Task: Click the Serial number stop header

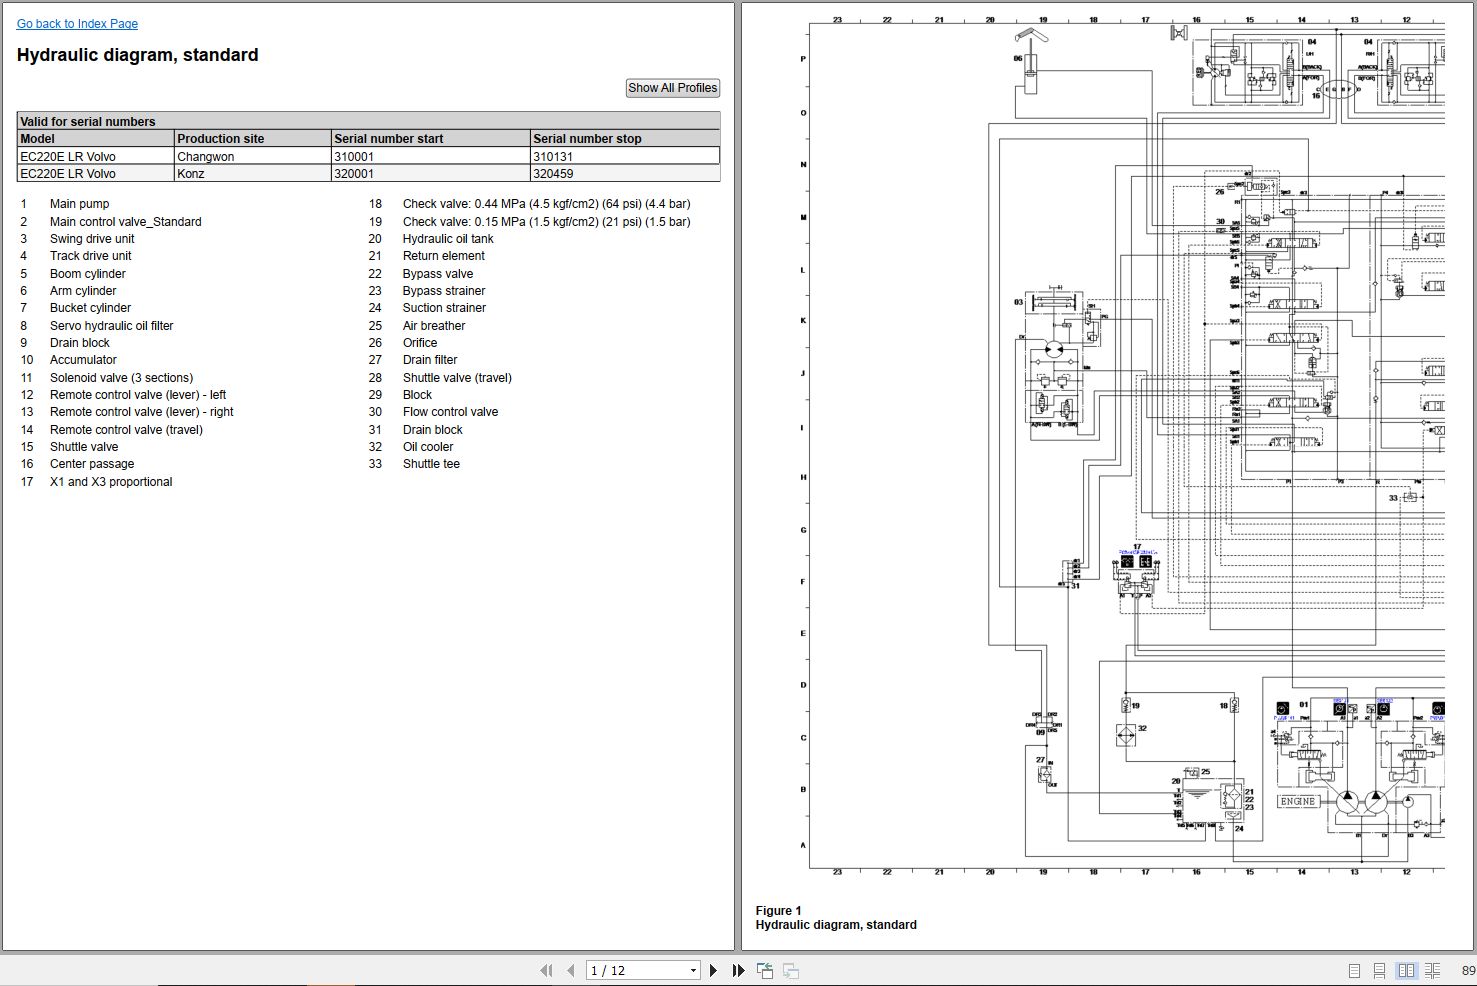Action: 625,138
